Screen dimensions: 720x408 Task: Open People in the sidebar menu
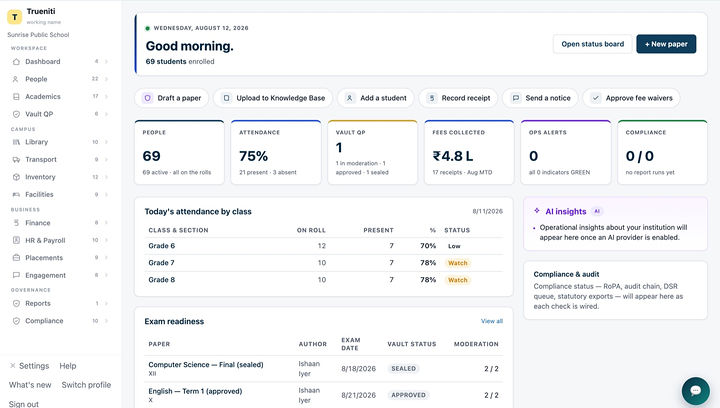click(x=60, y=79)
